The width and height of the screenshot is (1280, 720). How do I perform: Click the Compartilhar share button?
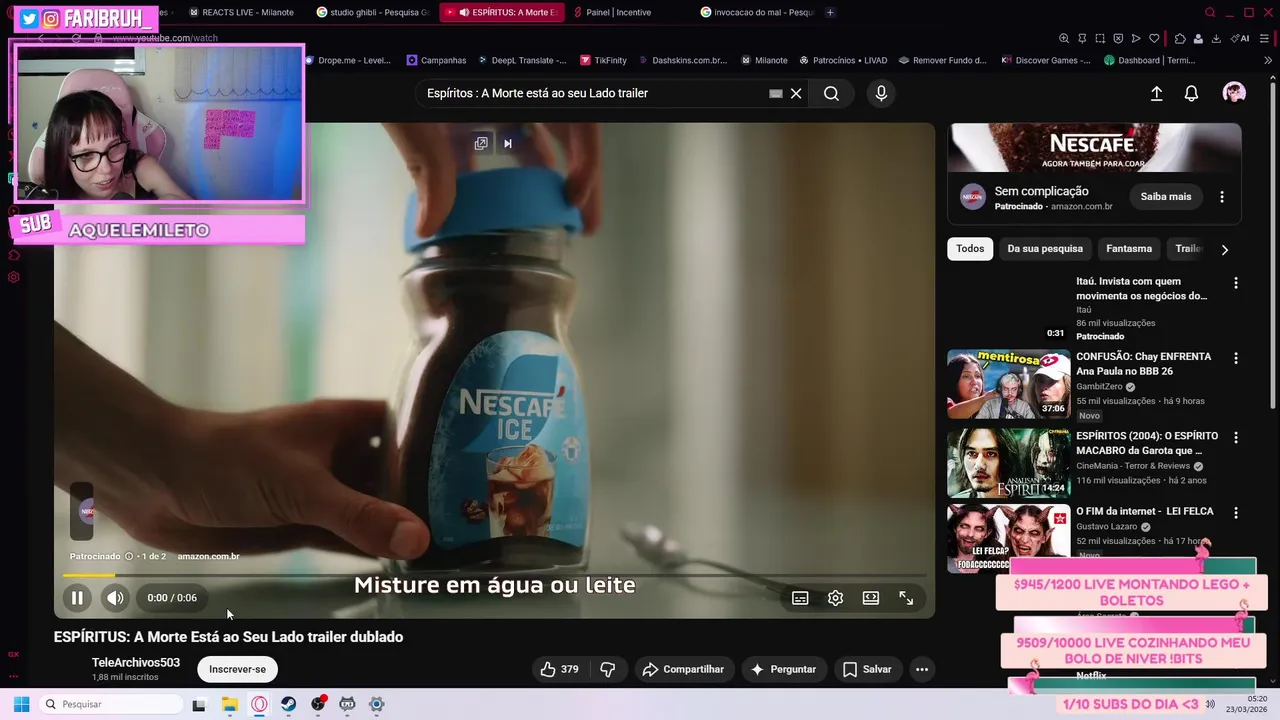[x=683, y=669]
